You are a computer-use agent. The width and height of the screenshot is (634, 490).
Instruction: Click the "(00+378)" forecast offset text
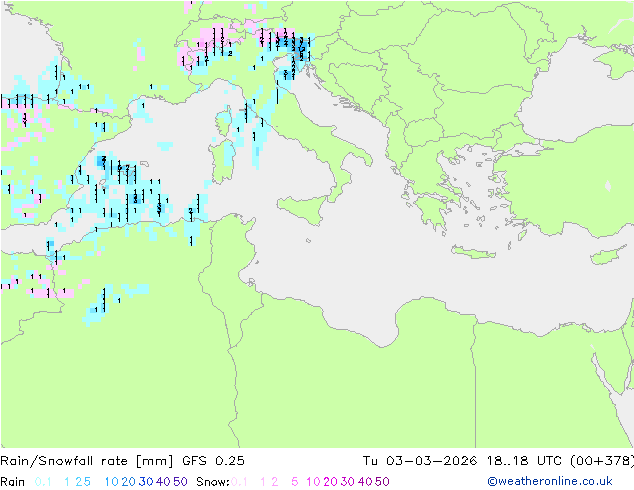[x=602, y=461]
